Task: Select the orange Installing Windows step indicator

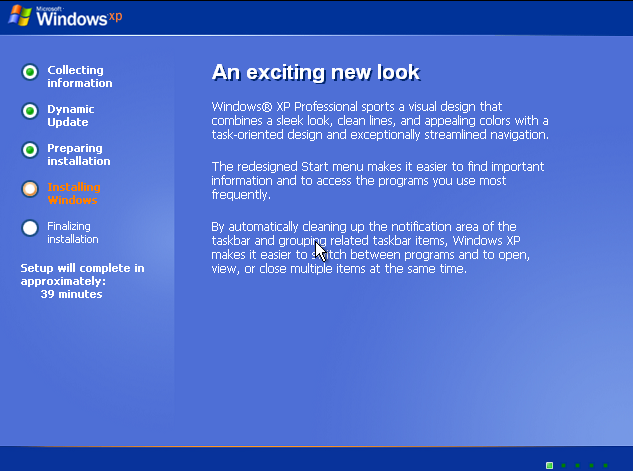Action: coord(30,188)
